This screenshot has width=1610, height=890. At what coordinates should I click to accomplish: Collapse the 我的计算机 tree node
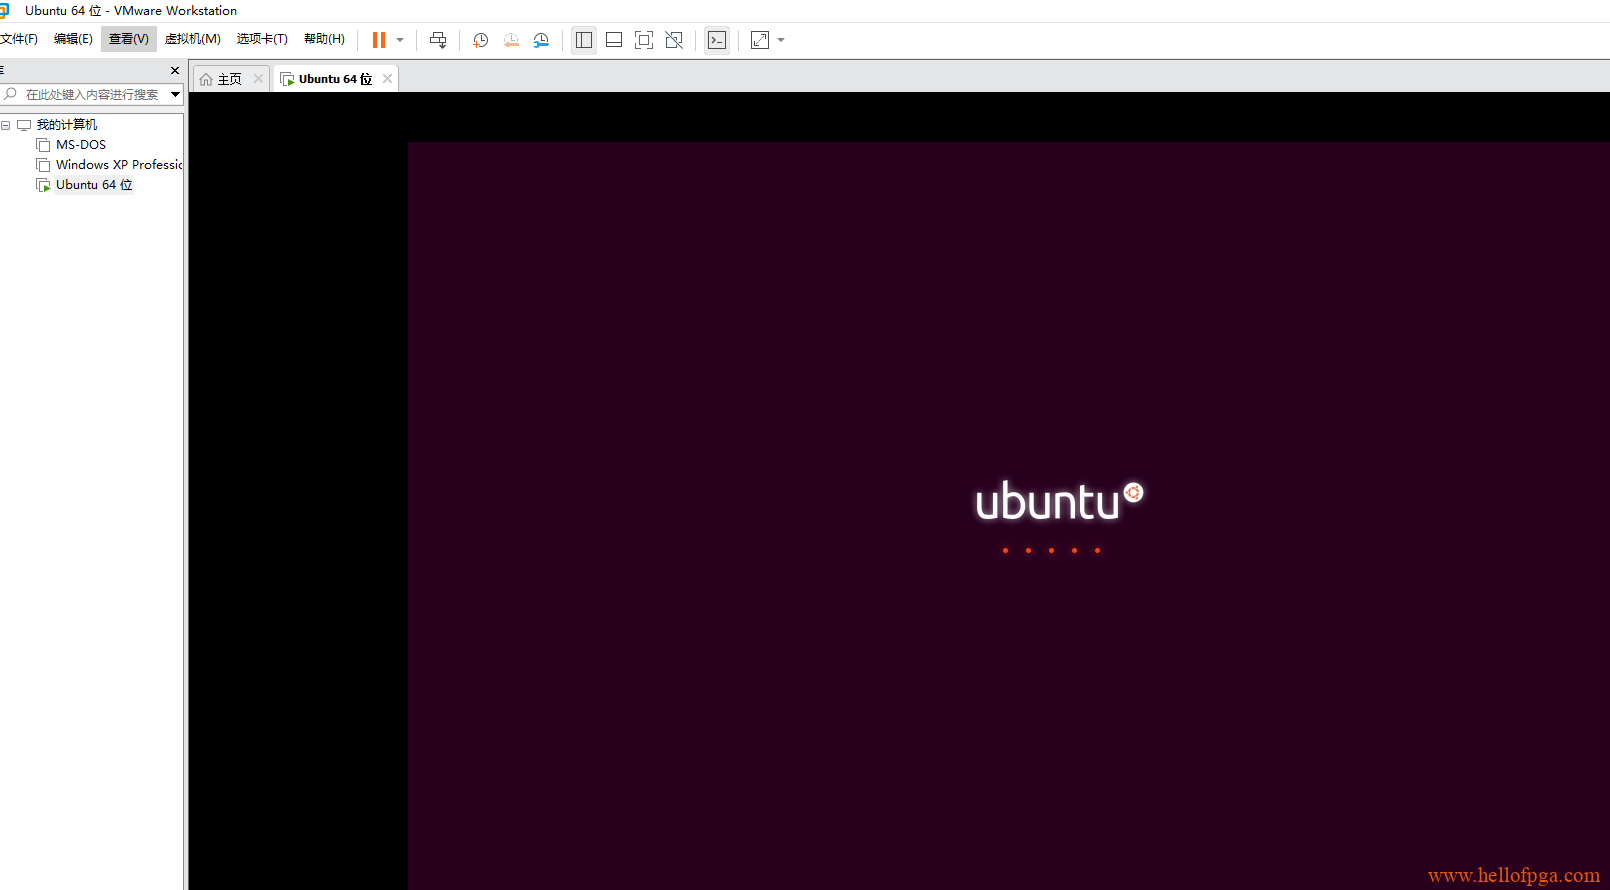coord(6,125)
